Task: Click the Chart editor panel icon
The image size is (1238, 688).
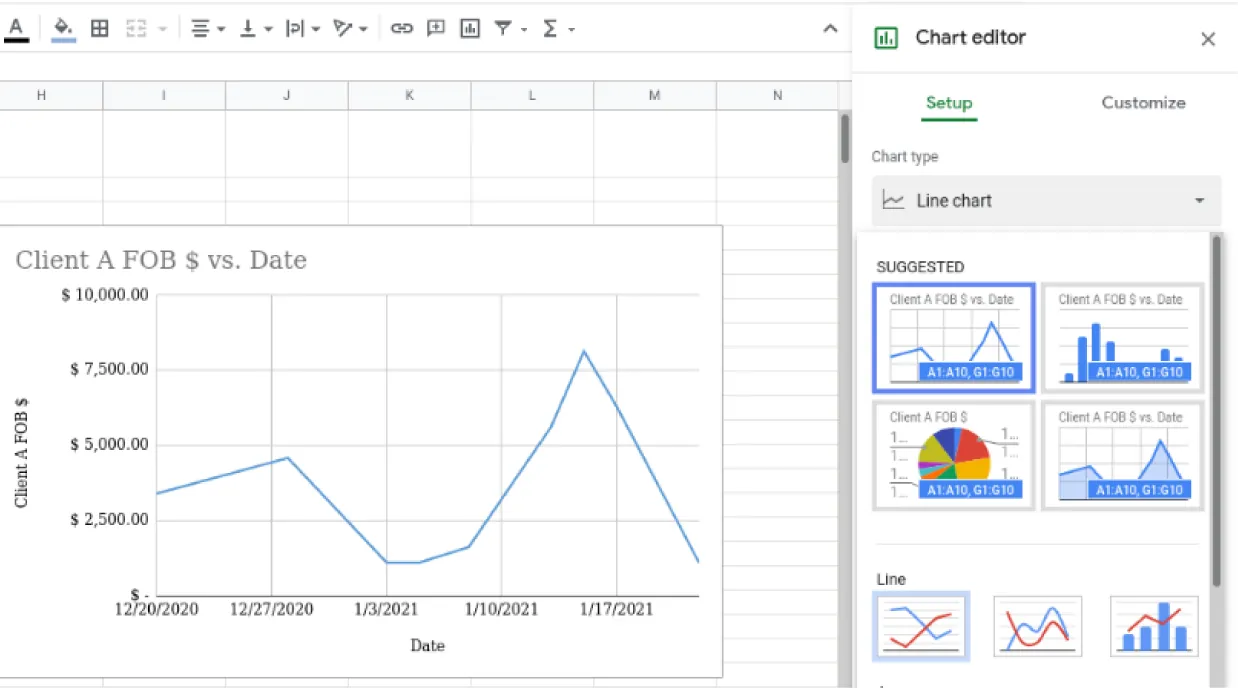Action: pos(886,37)
